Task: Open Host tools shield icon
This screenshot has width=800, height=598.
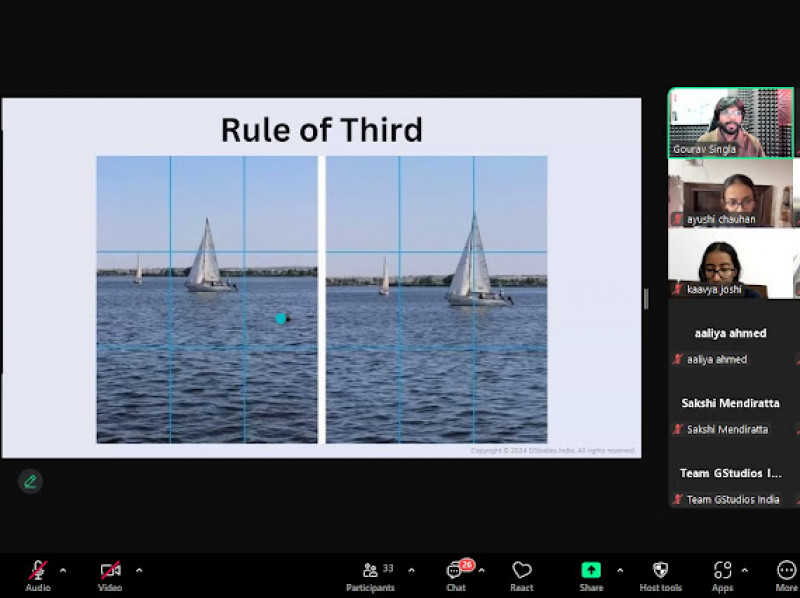Action: 660,571
